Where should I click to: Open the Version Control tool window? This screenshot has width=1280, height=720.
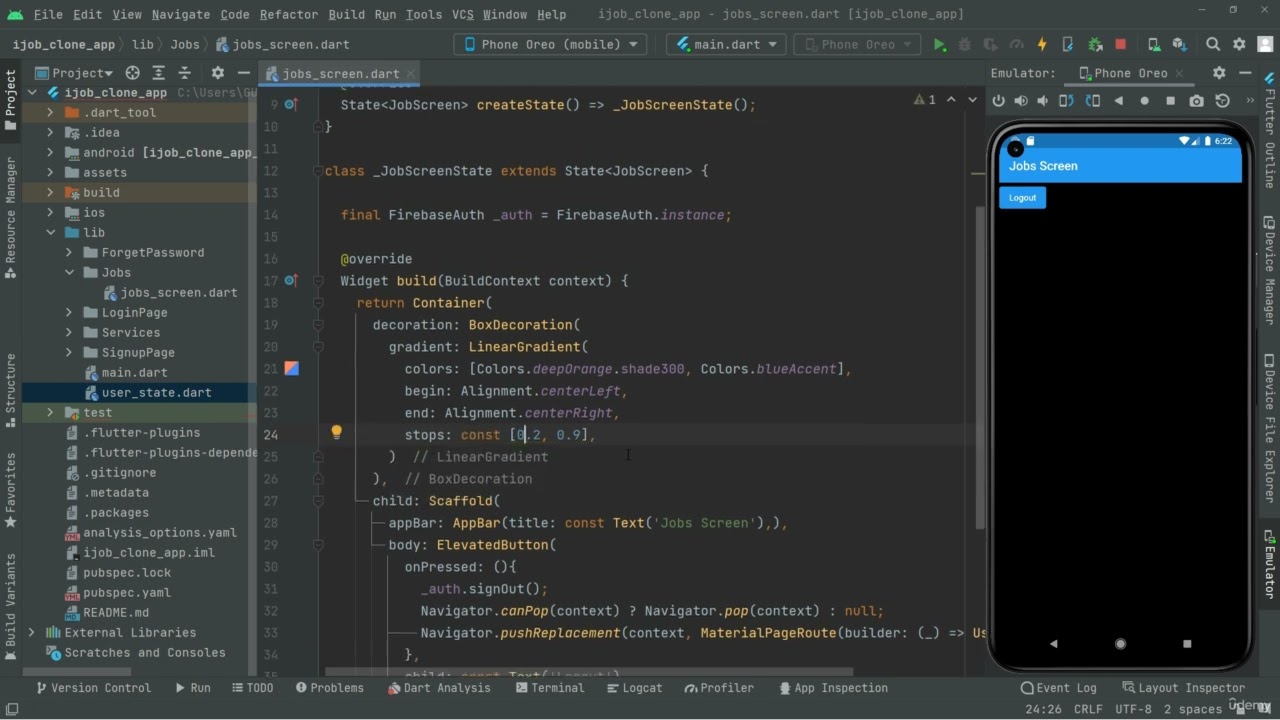(x=93, y=688)
